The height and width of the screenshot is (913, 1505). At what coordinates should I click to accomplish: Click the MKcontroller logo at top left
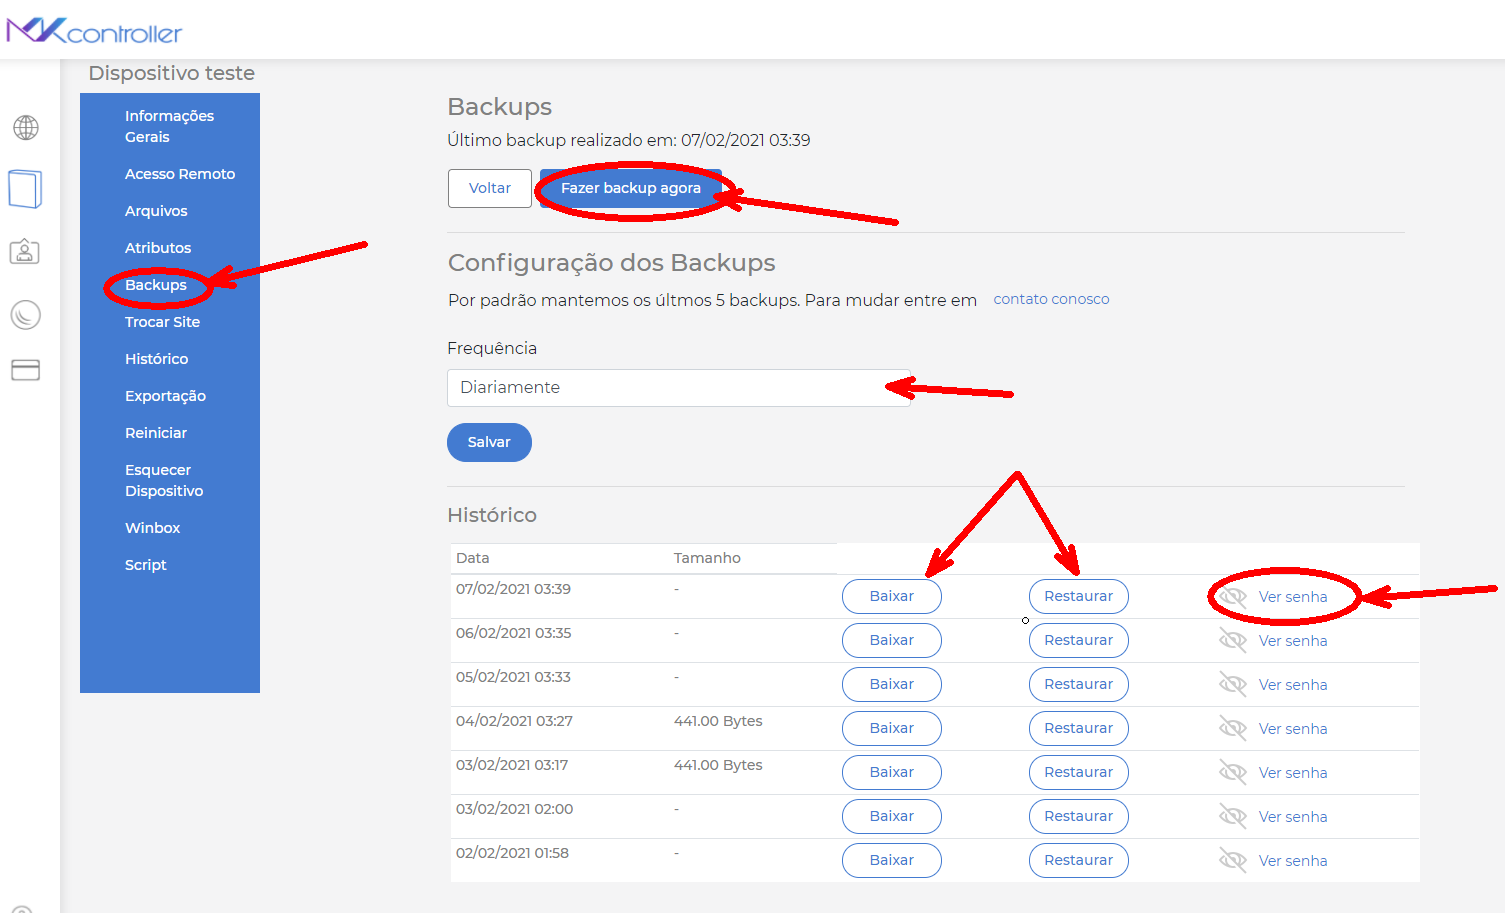coord(97,29)
